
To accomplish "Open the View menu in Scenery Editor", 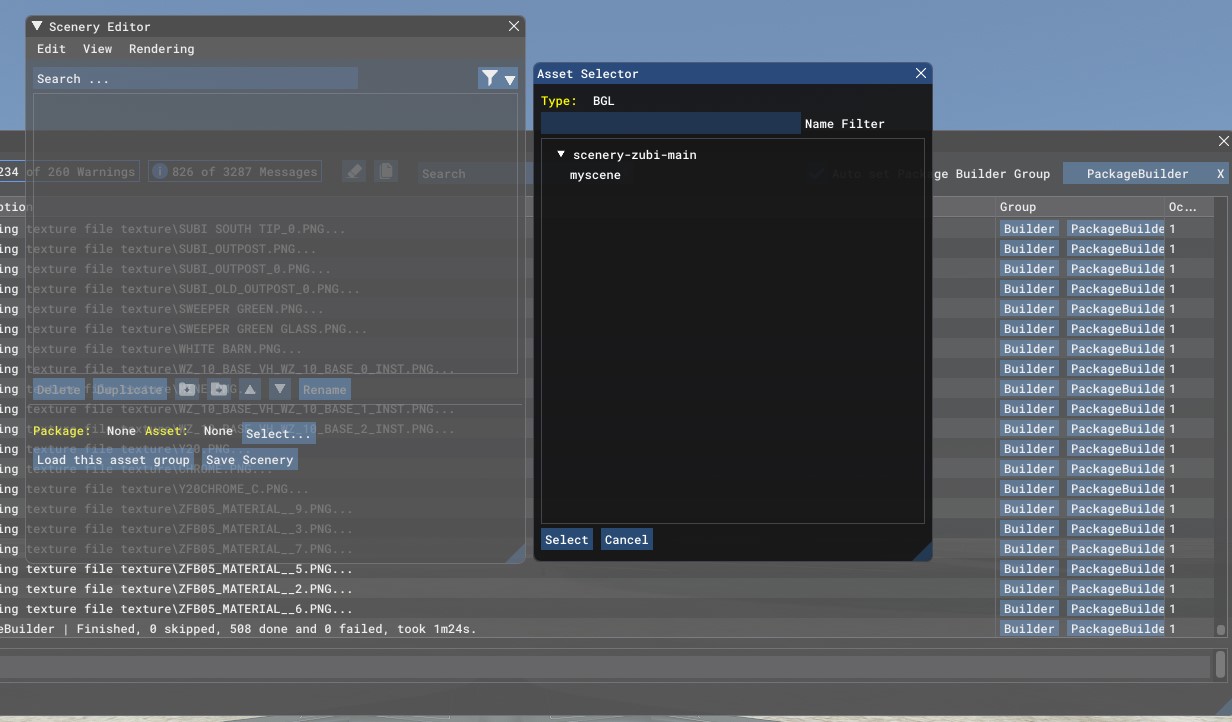I will click(x=97, y=49).
